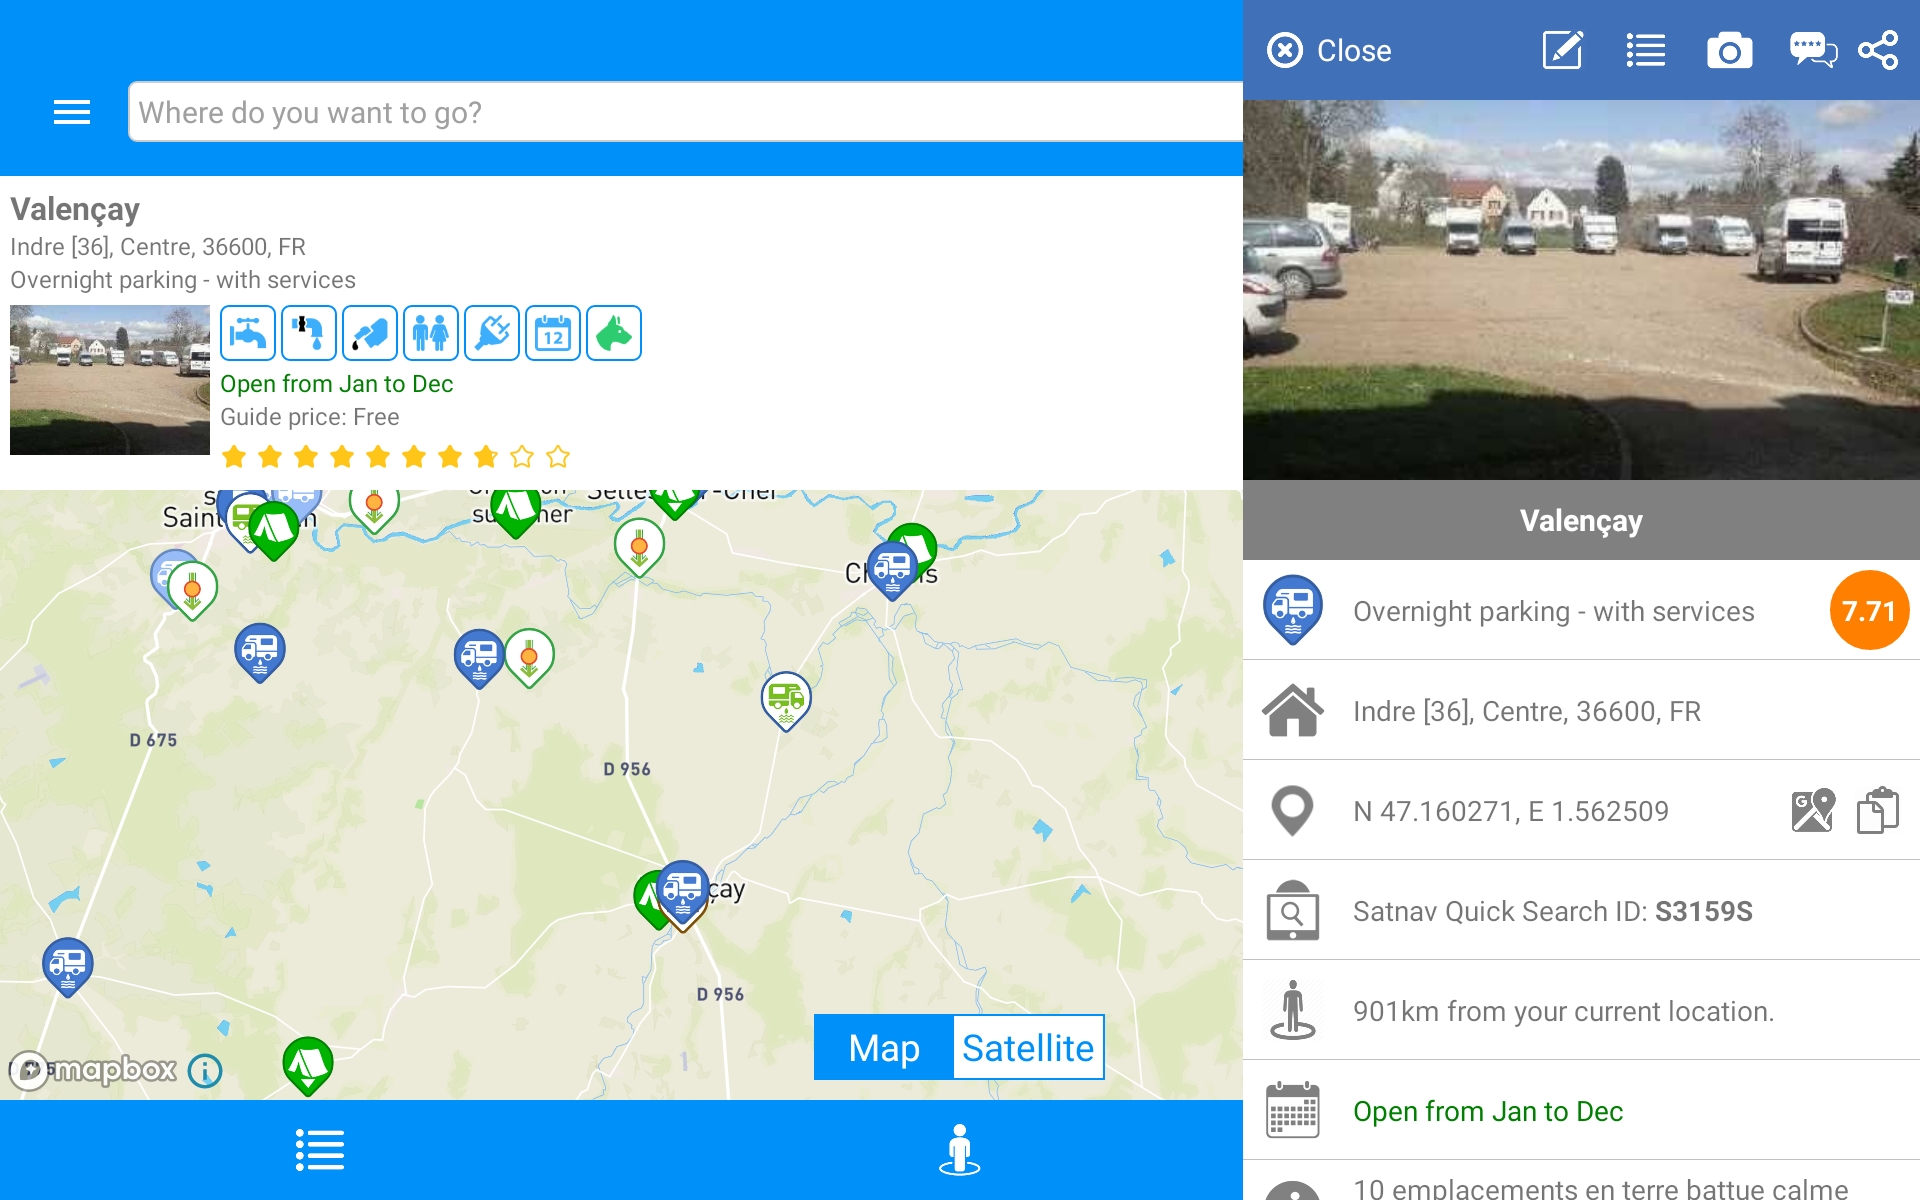
Task: Switch to Map view
Action: [884, 1047]
